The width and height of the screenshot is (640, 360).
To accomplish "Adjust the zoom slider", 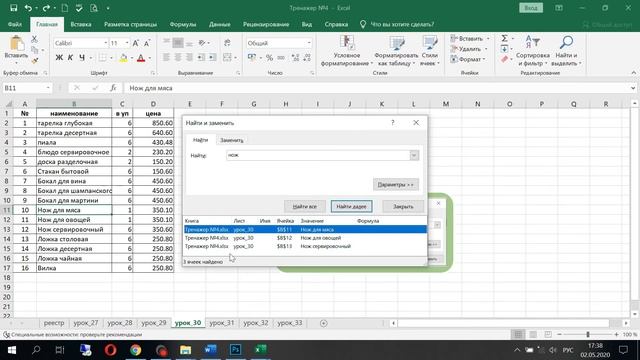I will [x=588, y=334].
